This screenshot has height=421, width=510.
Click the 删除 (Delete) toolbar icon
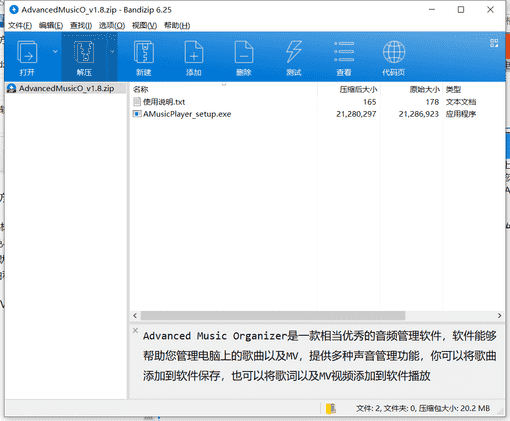(244, 57)
